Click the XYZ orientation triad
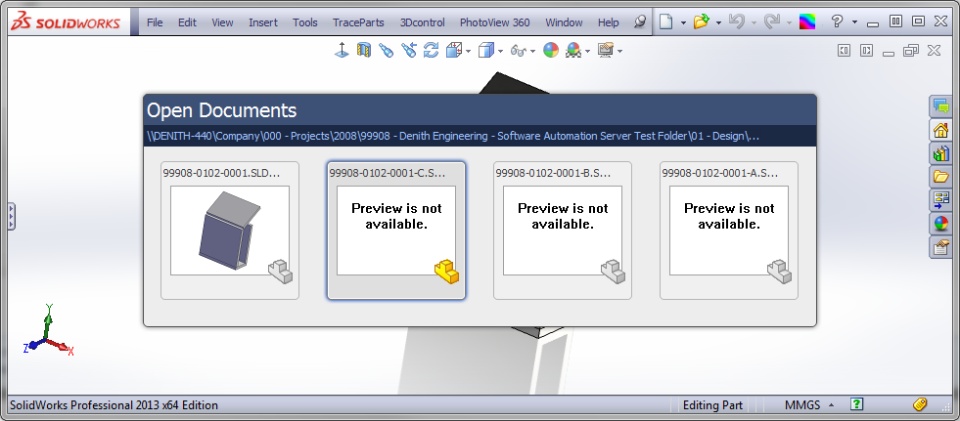The image size is (960, 421). [48, 332]
